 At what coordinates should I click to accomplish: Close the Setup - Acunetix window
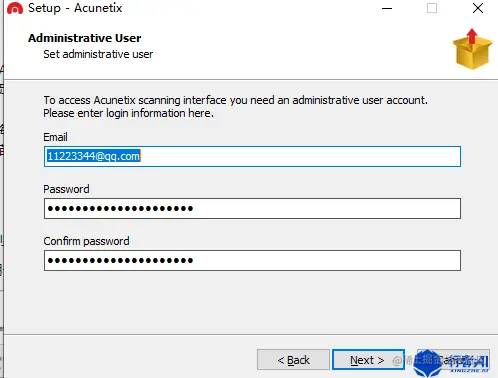coord(478,8)
